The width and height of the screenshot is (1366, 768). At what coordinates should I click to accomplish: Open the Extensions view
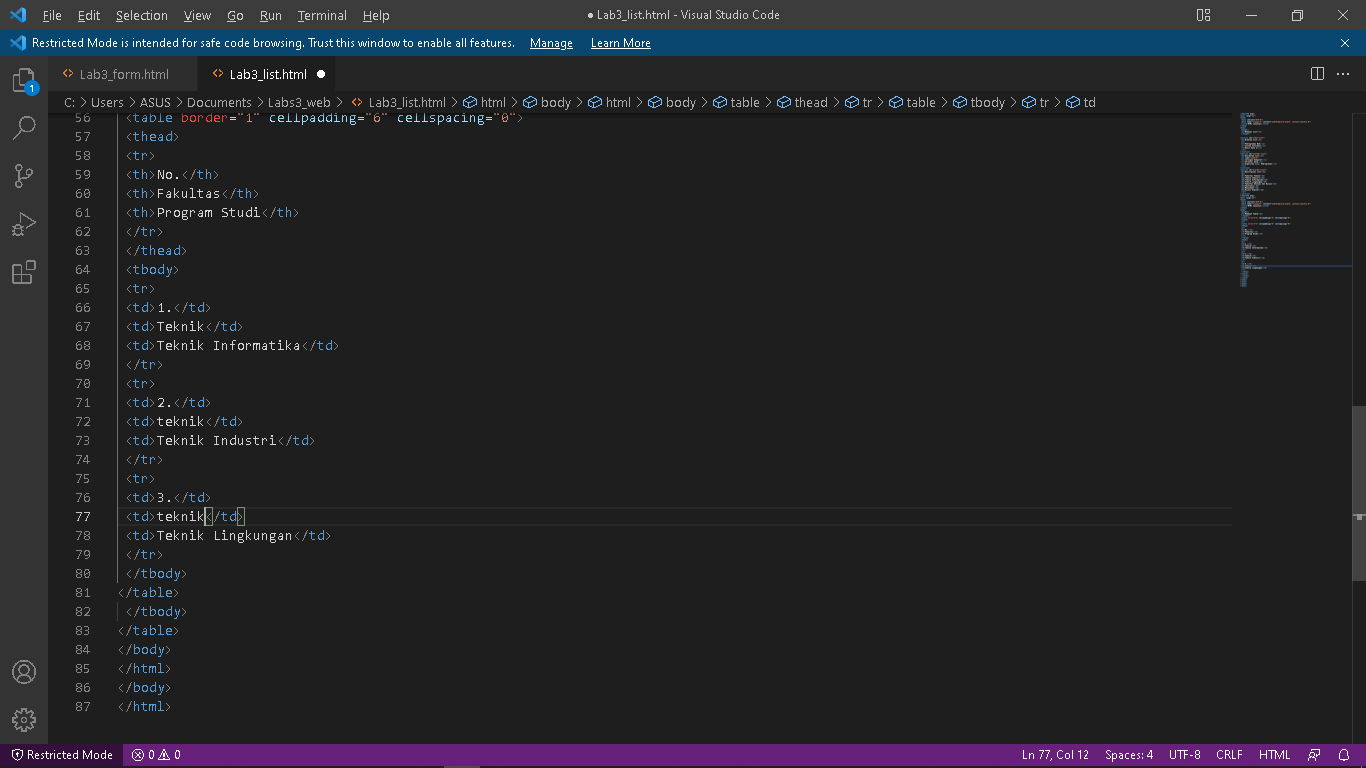pos(24,272)
